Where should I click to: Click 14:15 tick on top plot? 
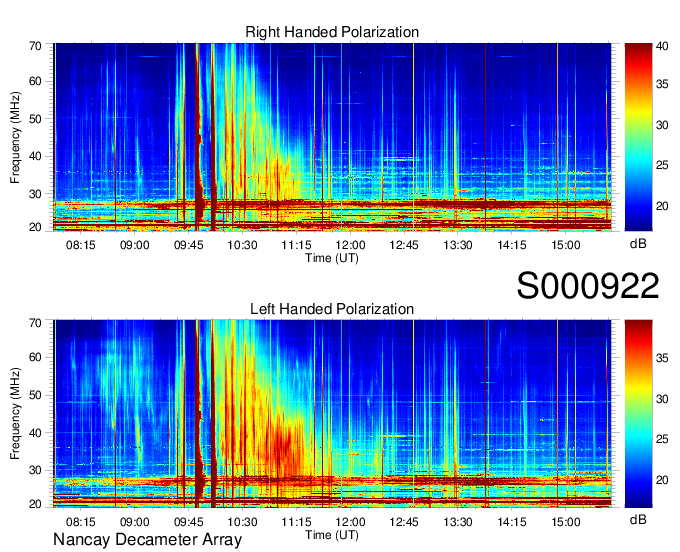pyautogui.click(x=512, y=245)
